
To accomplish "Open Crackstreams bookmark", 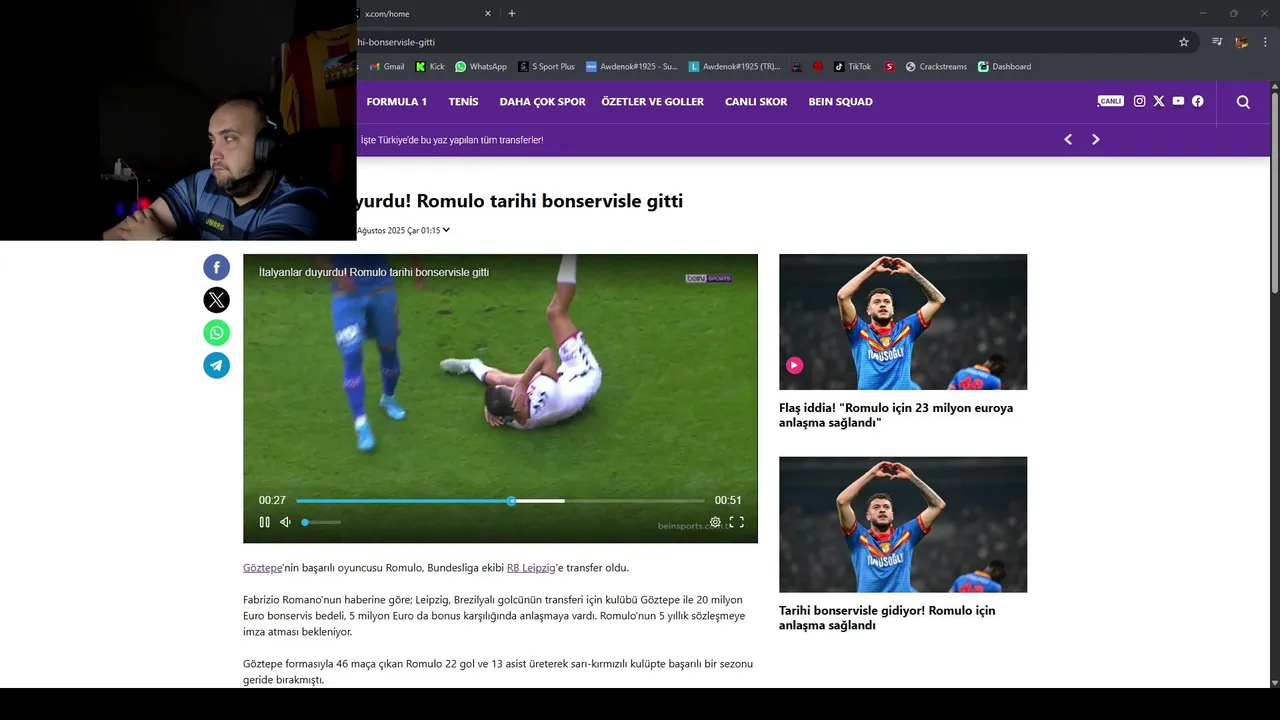I will (936, 66).
